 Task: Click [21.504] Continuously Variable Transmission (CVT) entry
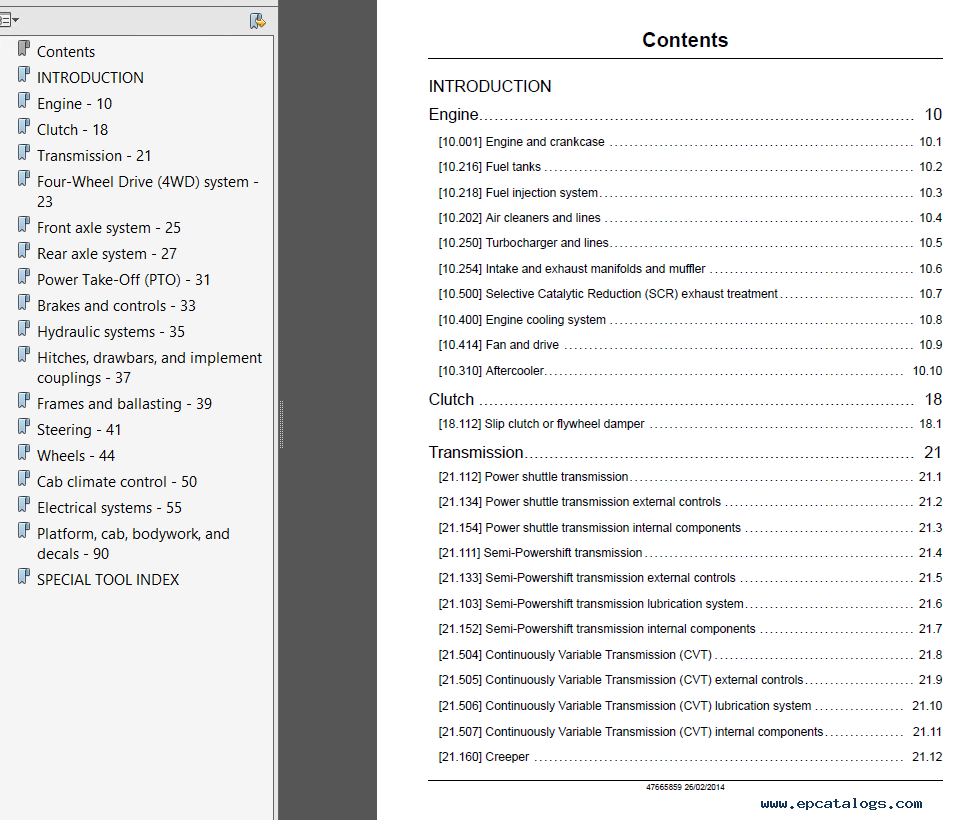[x=690, y=655]
